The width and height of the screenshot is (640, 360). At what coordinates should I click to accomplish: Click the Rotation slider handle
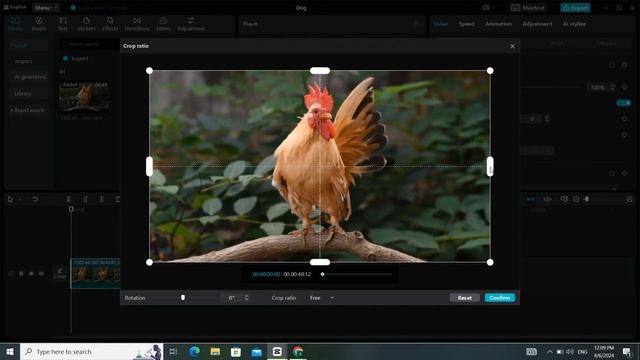point(183,298)
